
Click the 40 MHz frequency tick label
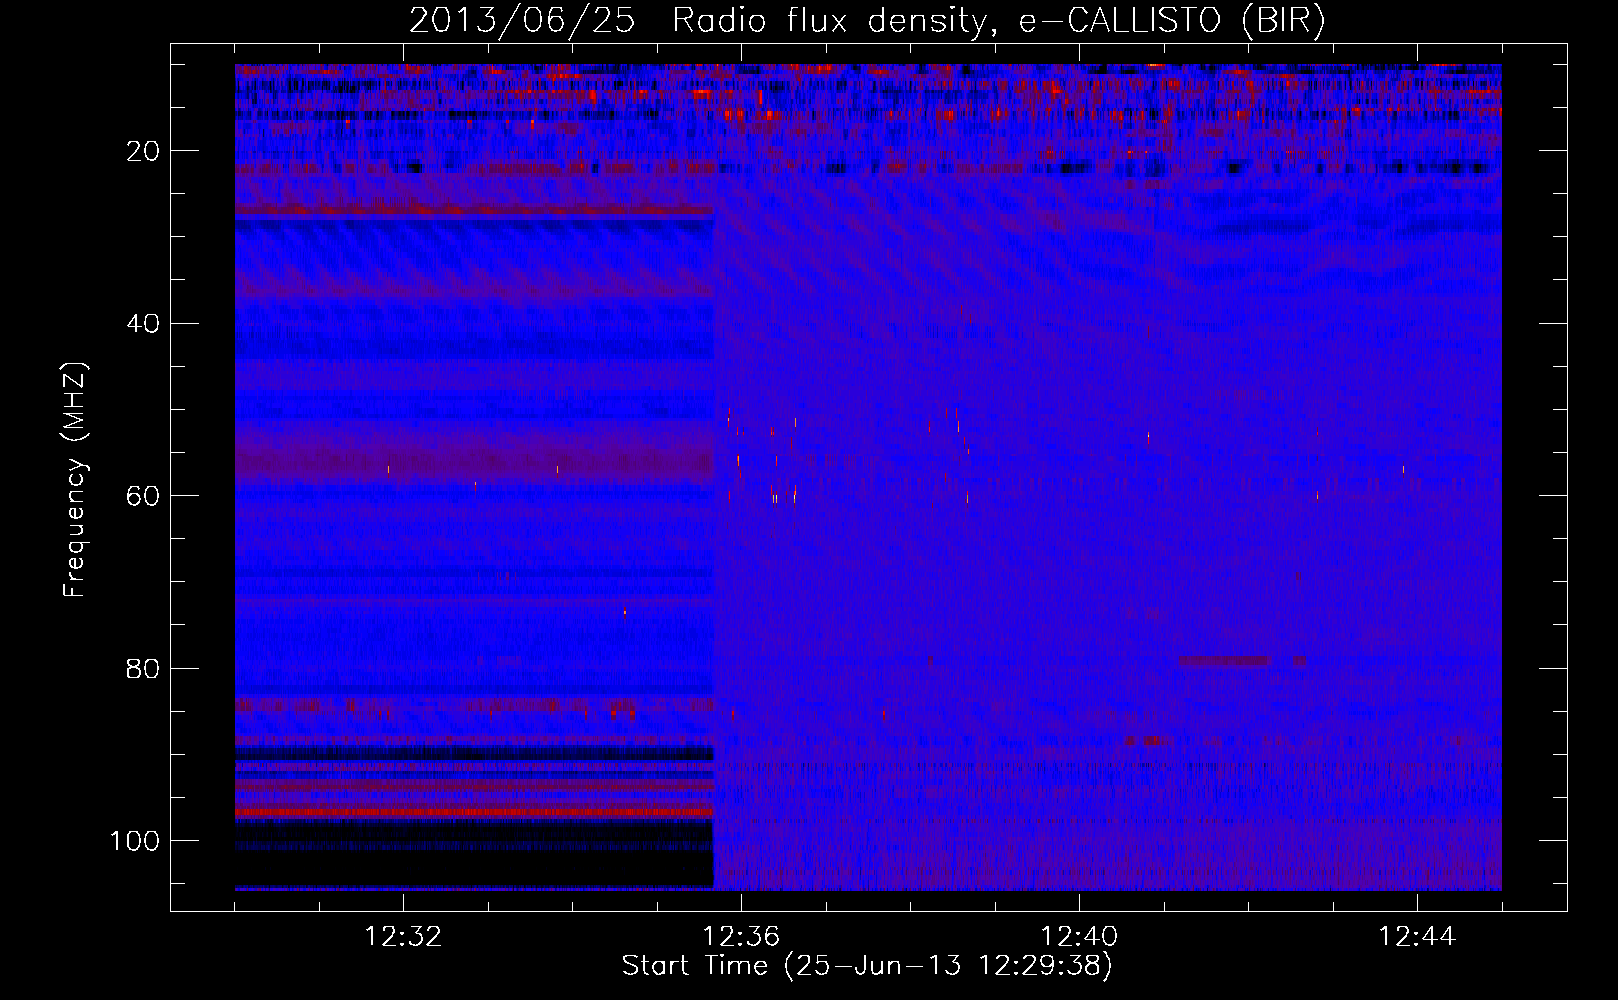tap(143, 323)
